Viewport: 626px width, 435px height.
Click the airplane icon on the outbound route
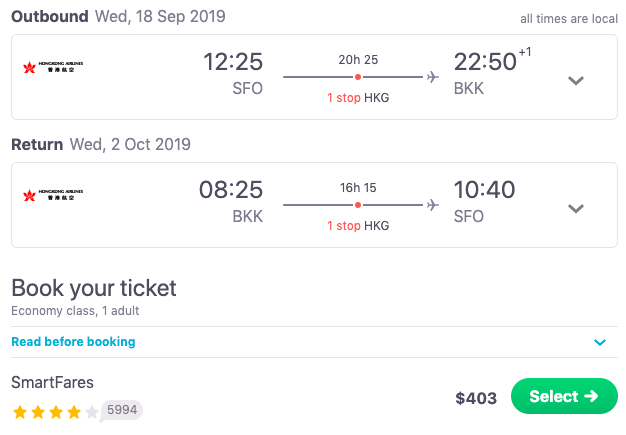(x=433, y=77)
